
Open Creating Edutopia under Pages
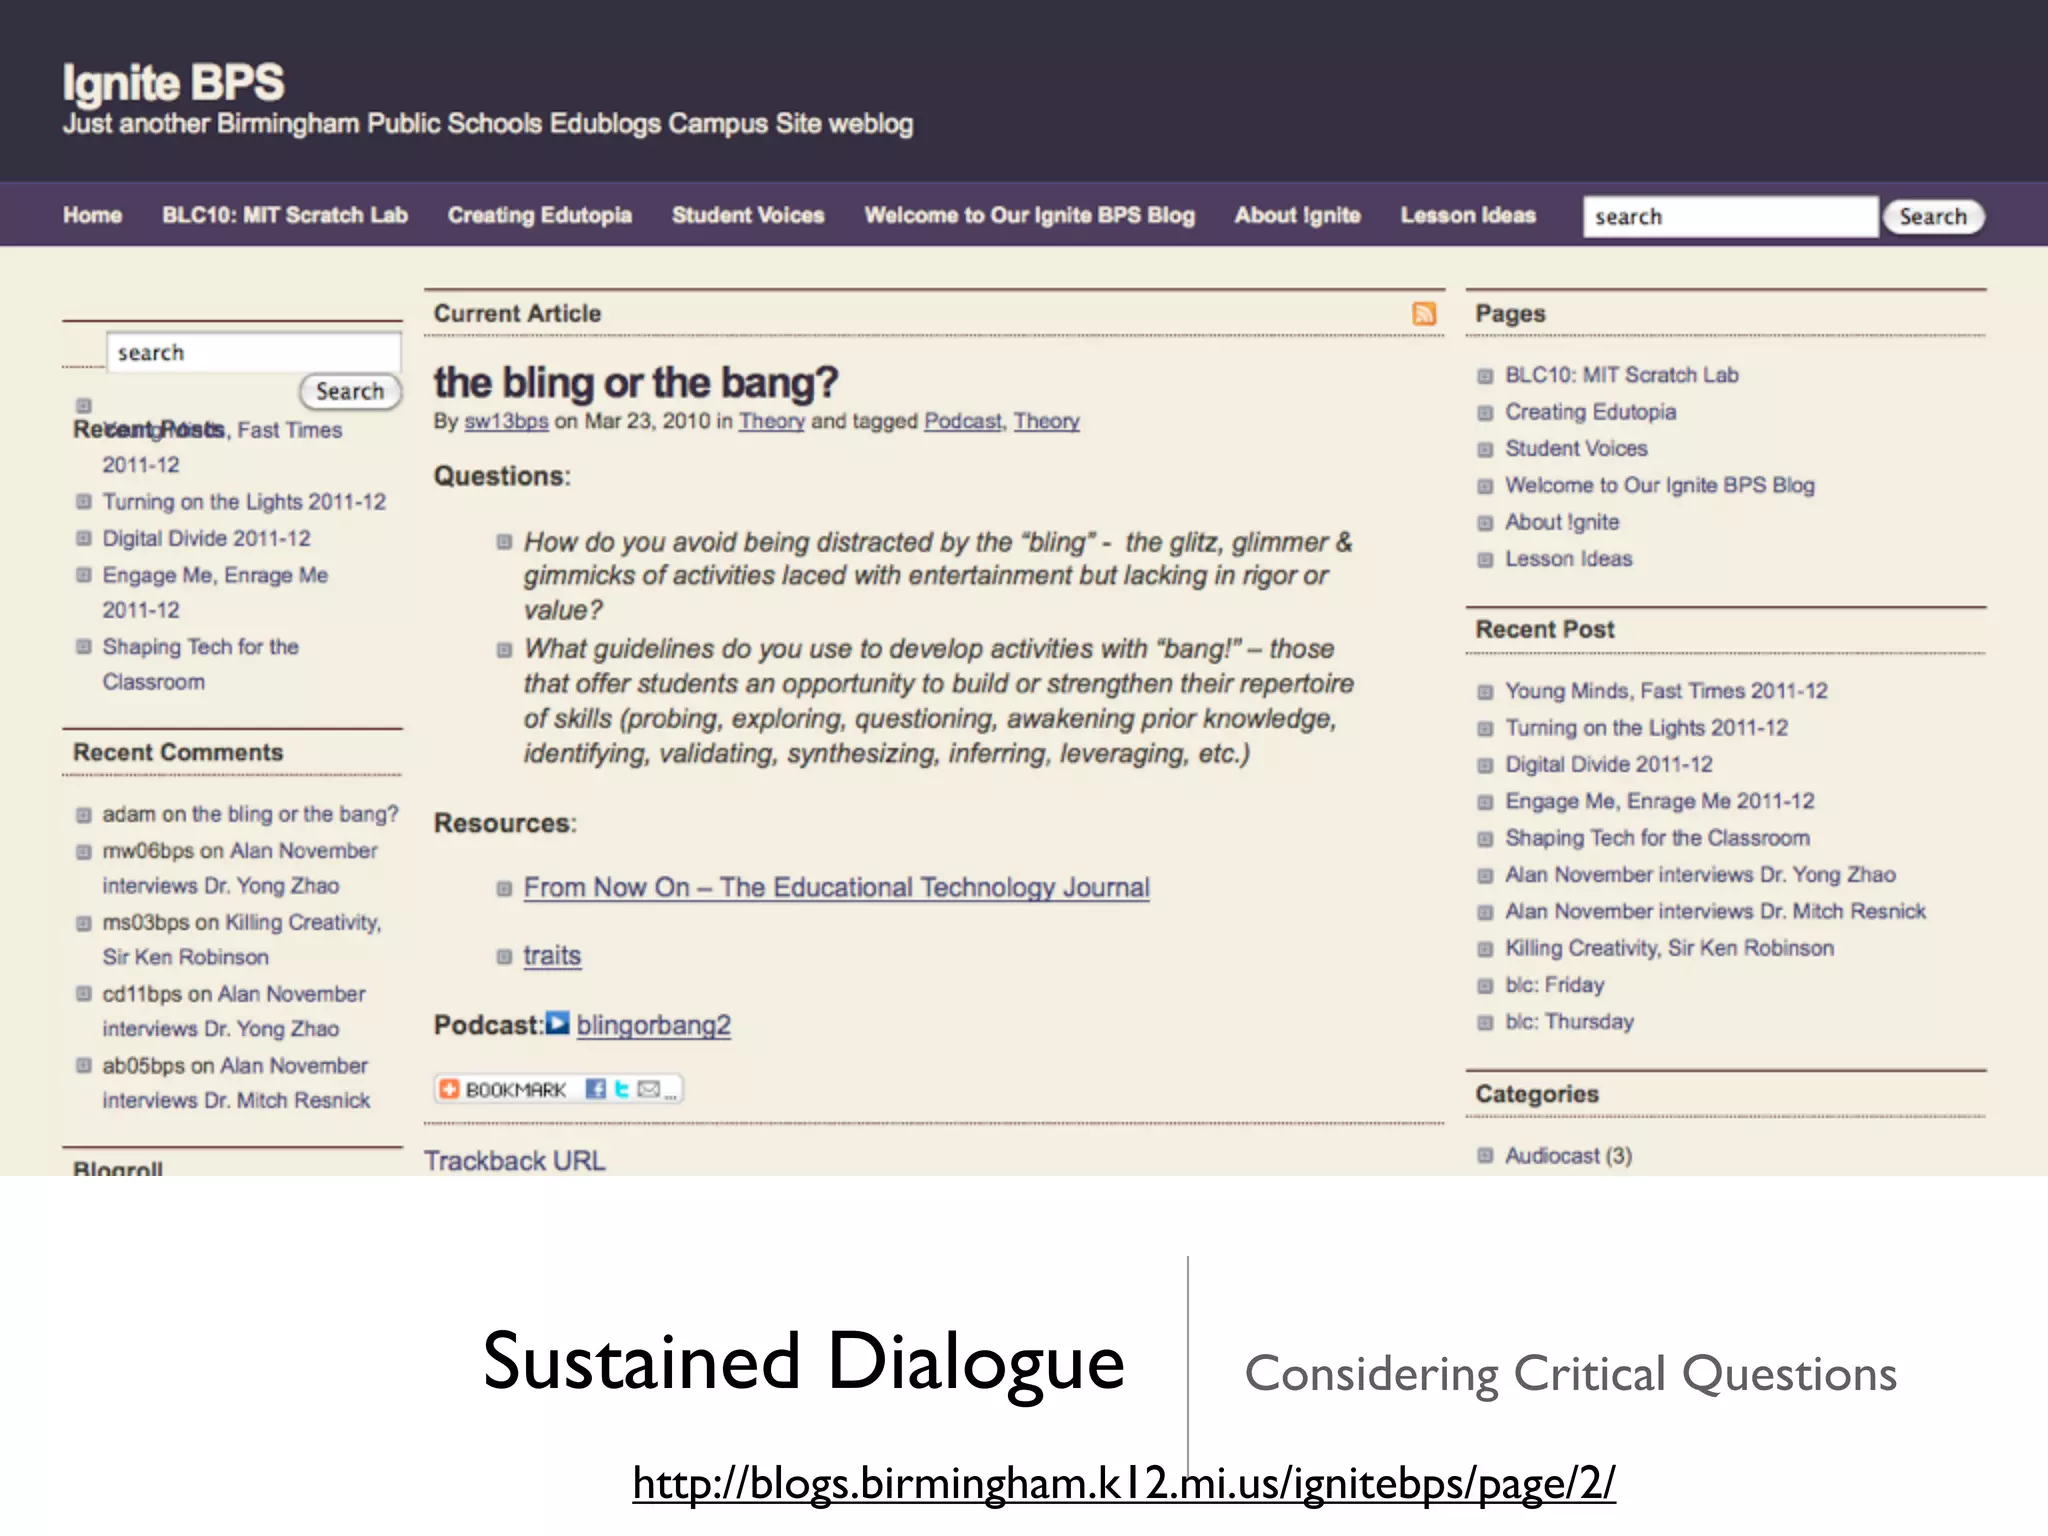[x=1591, y=412]
